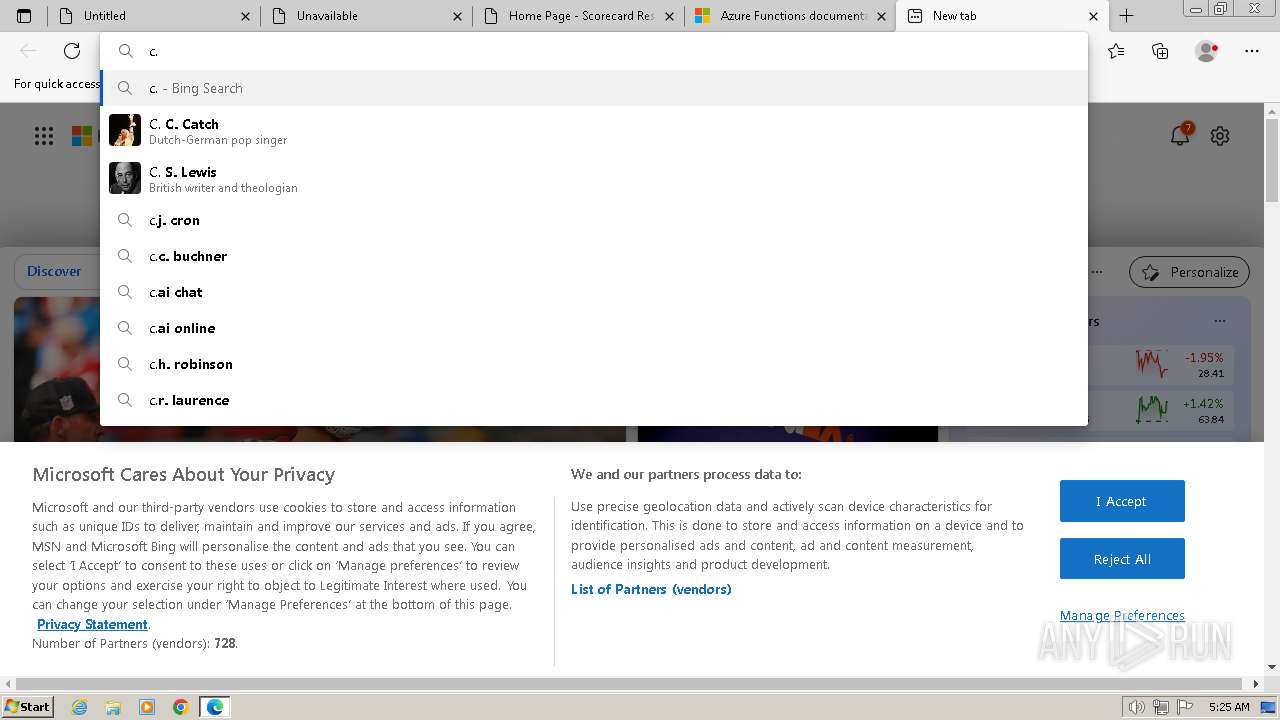Select 'c.ai online' suggestion
This screenshot has width=1280, height=720.
click(x=594, y=328)
